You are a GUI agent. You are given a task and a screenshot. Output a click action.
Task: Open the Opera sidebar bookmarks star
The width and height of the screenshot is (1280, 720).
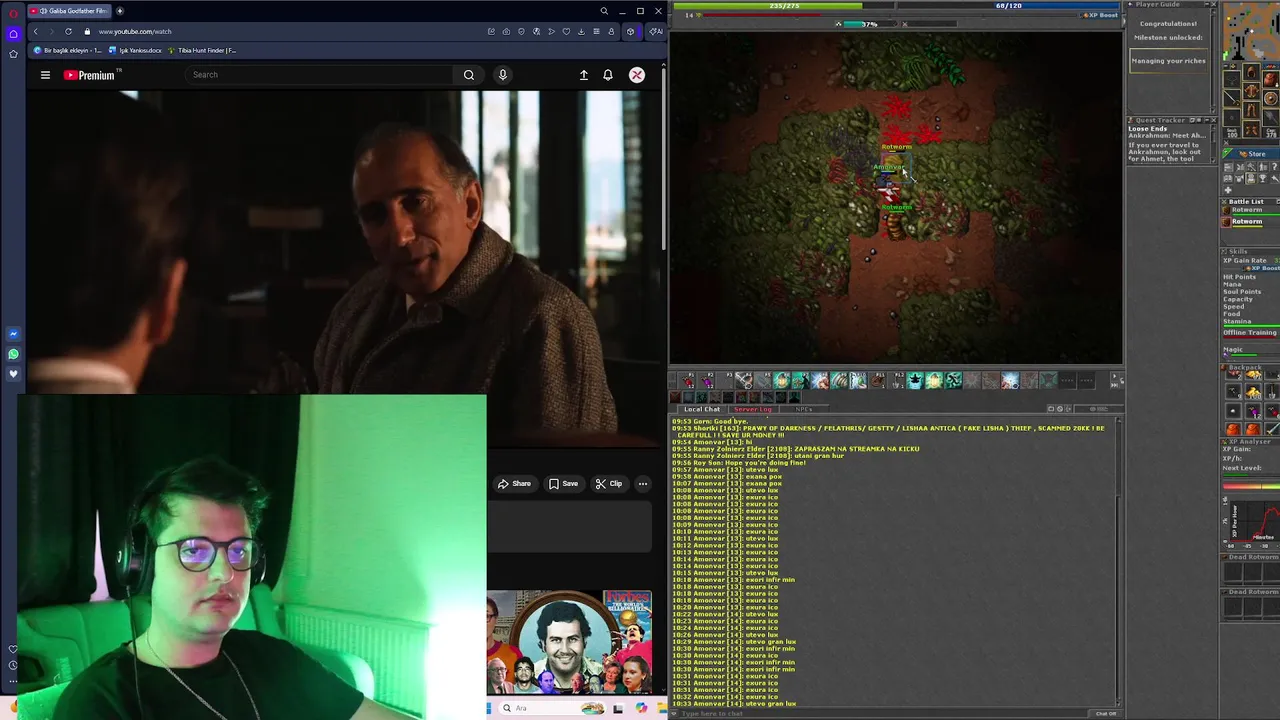[x=13, y=53]
